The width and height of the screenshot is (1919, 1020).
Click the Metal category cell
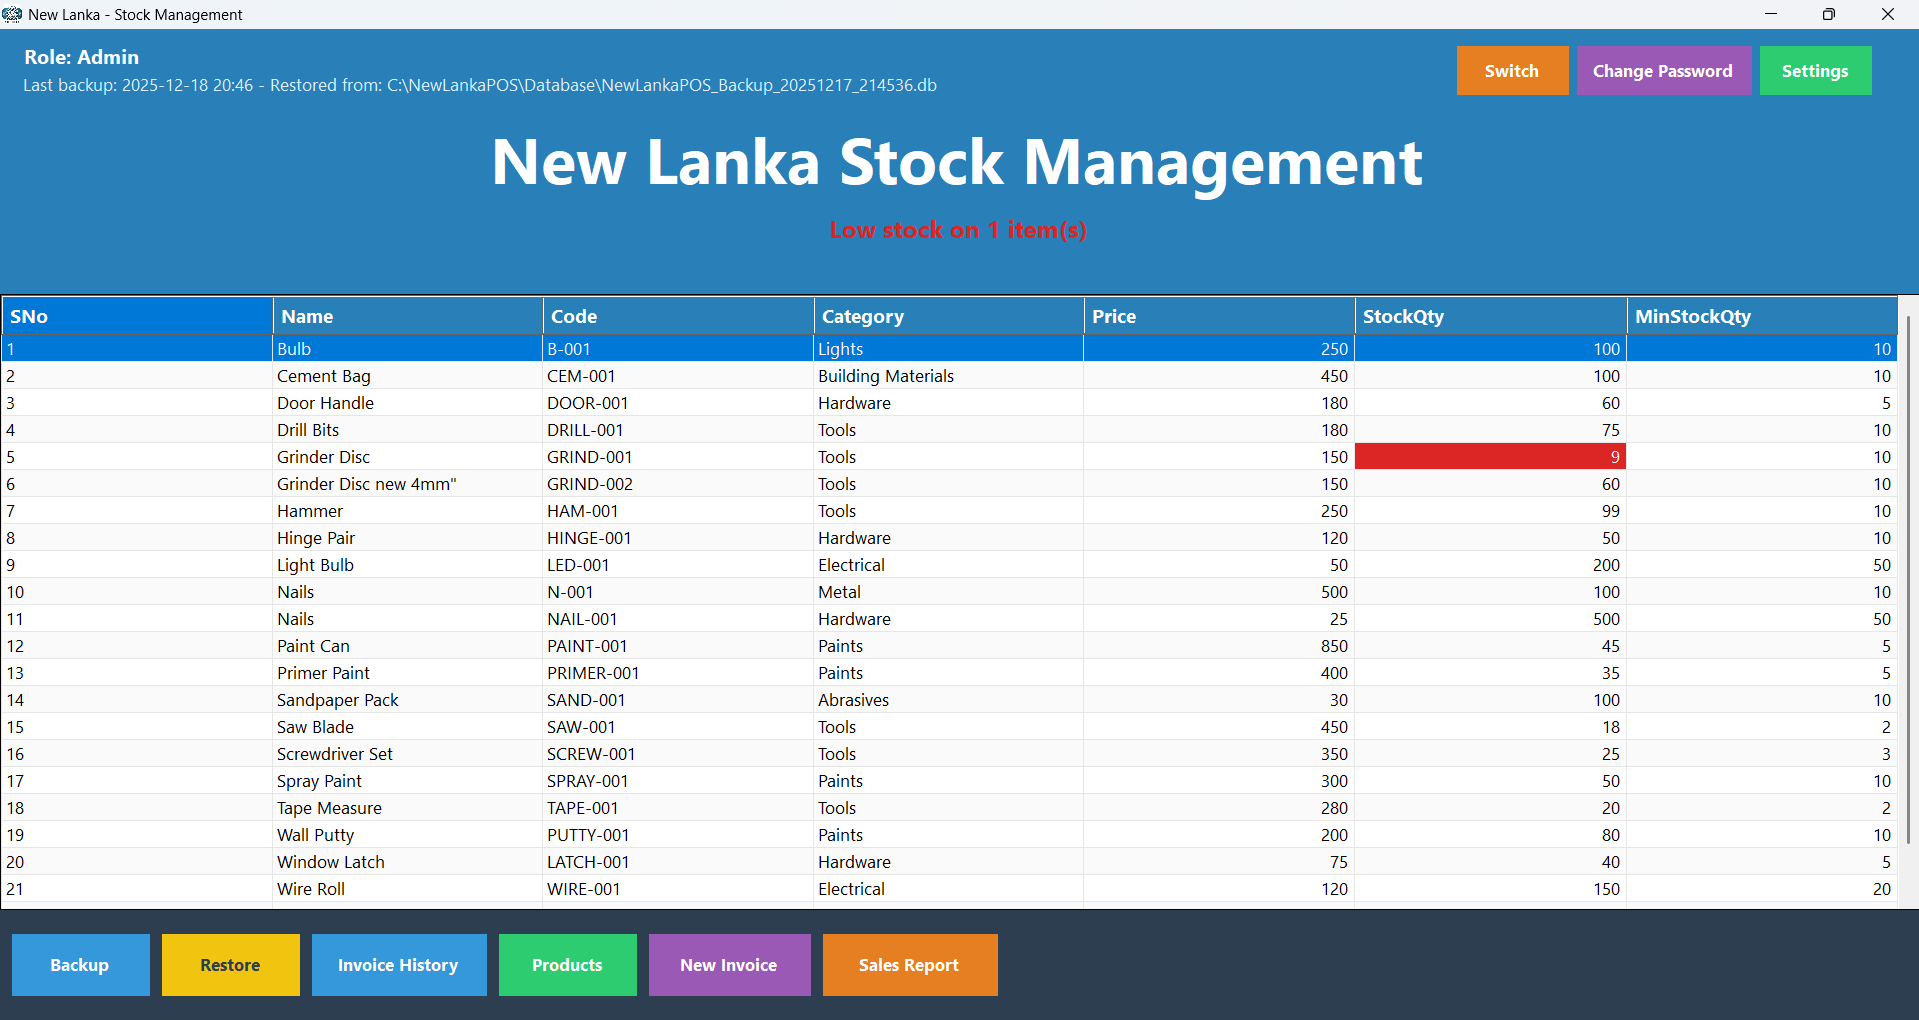coord(949,592)
